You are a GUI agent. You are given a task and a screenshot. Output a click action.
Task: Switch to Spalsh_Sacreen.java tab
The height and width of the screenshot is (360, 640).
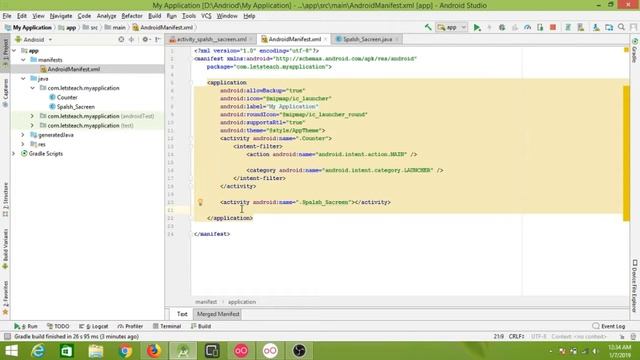367,39
